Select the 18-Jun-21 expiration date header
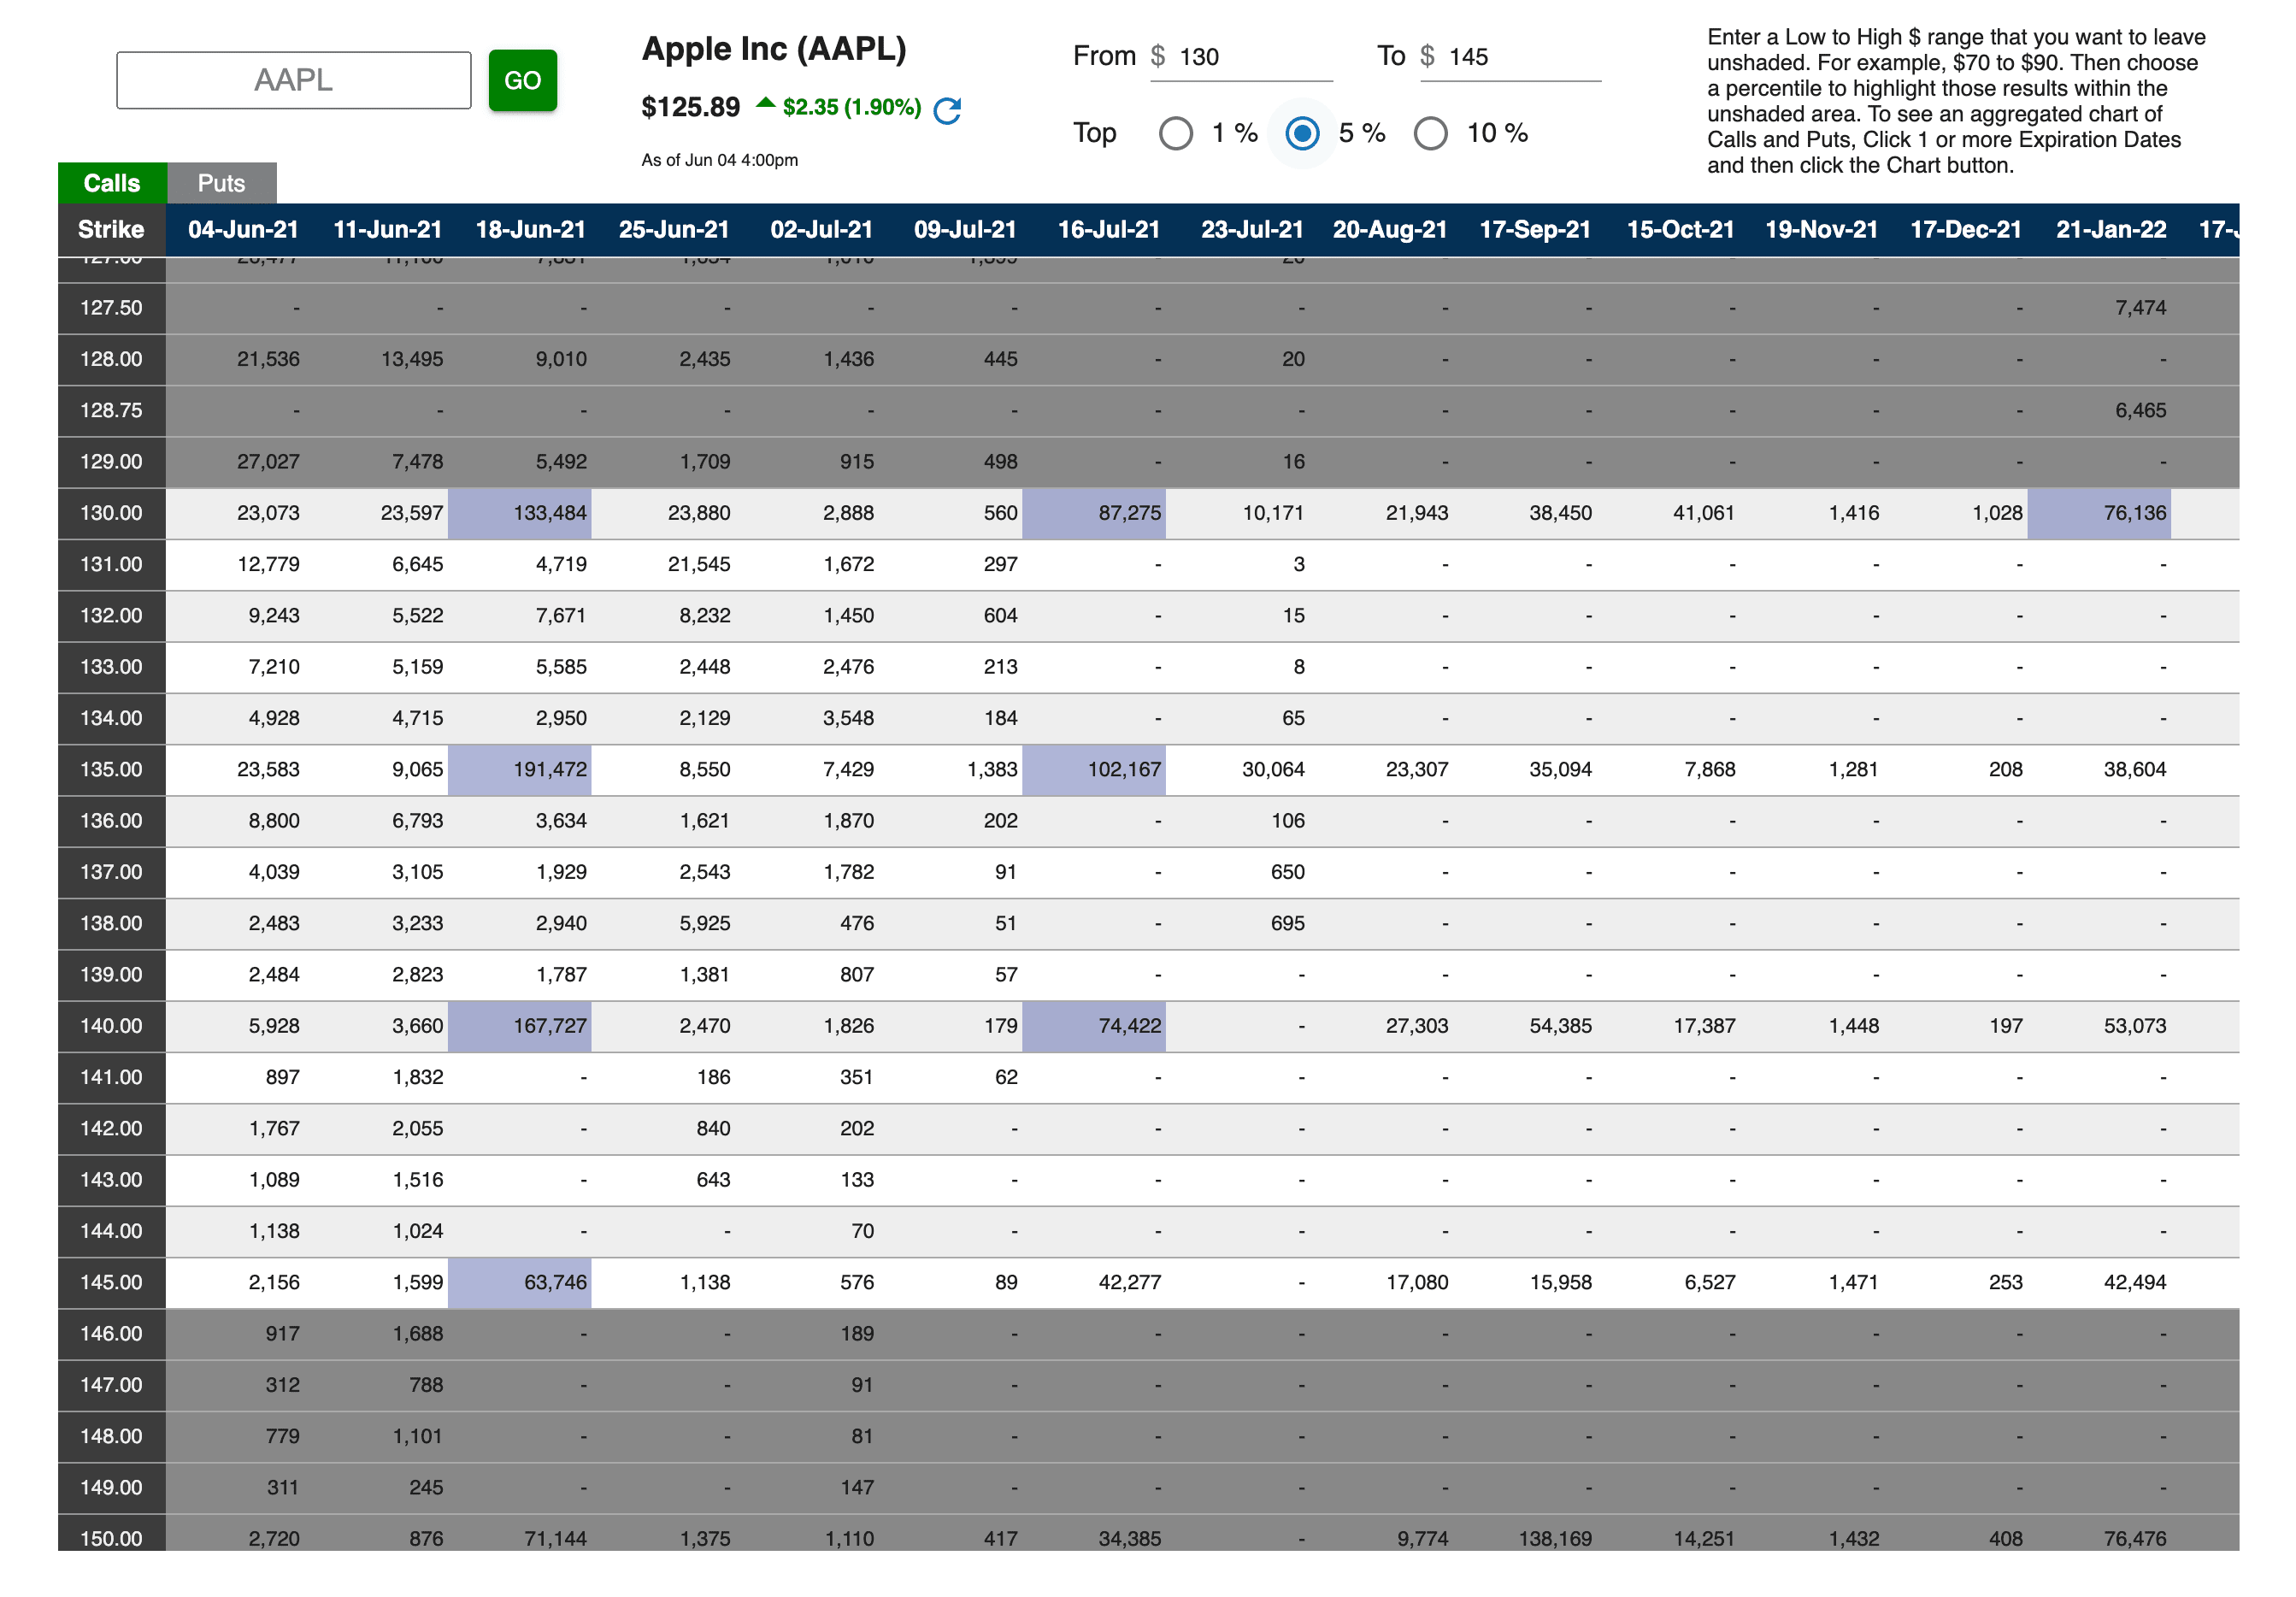Viewport: 2296px width, 1597px height. 531,229
